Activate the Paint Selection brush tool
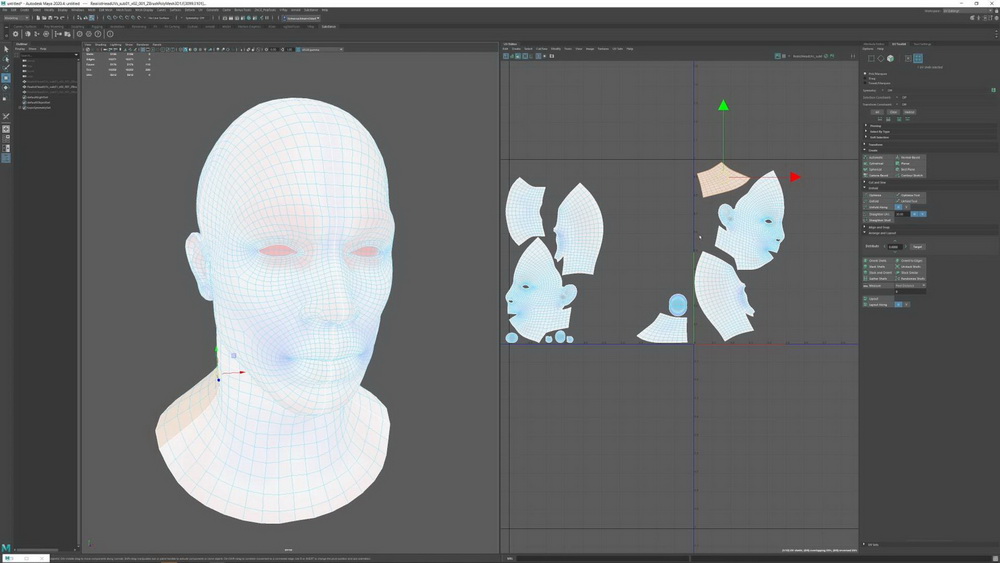Image resolution: width=1000 pixels, height=563 pixels. [x=6, y=68]
